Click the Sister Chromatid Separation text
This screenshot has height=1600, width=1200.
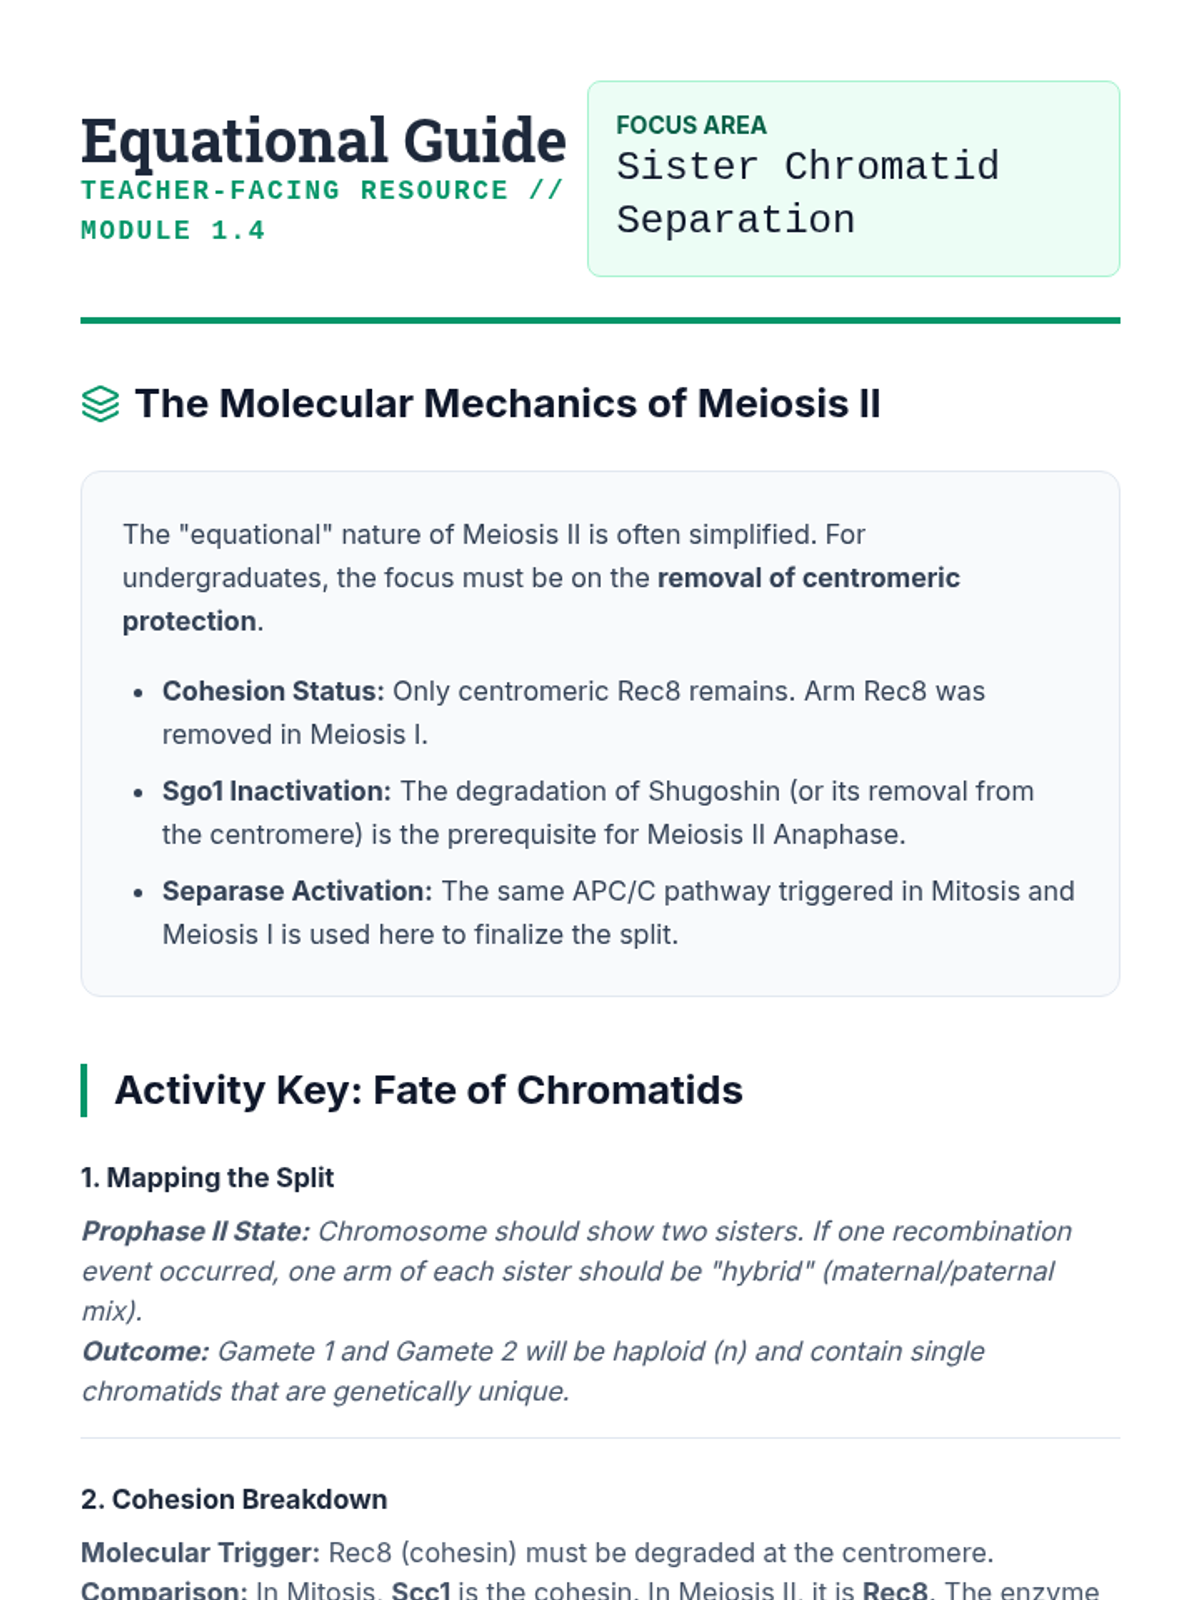[x=807, y=193]
